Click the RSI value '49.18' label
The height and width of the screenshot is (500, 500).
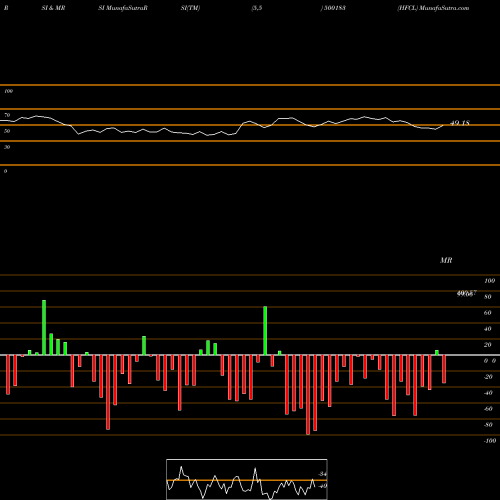pos(460,123)
